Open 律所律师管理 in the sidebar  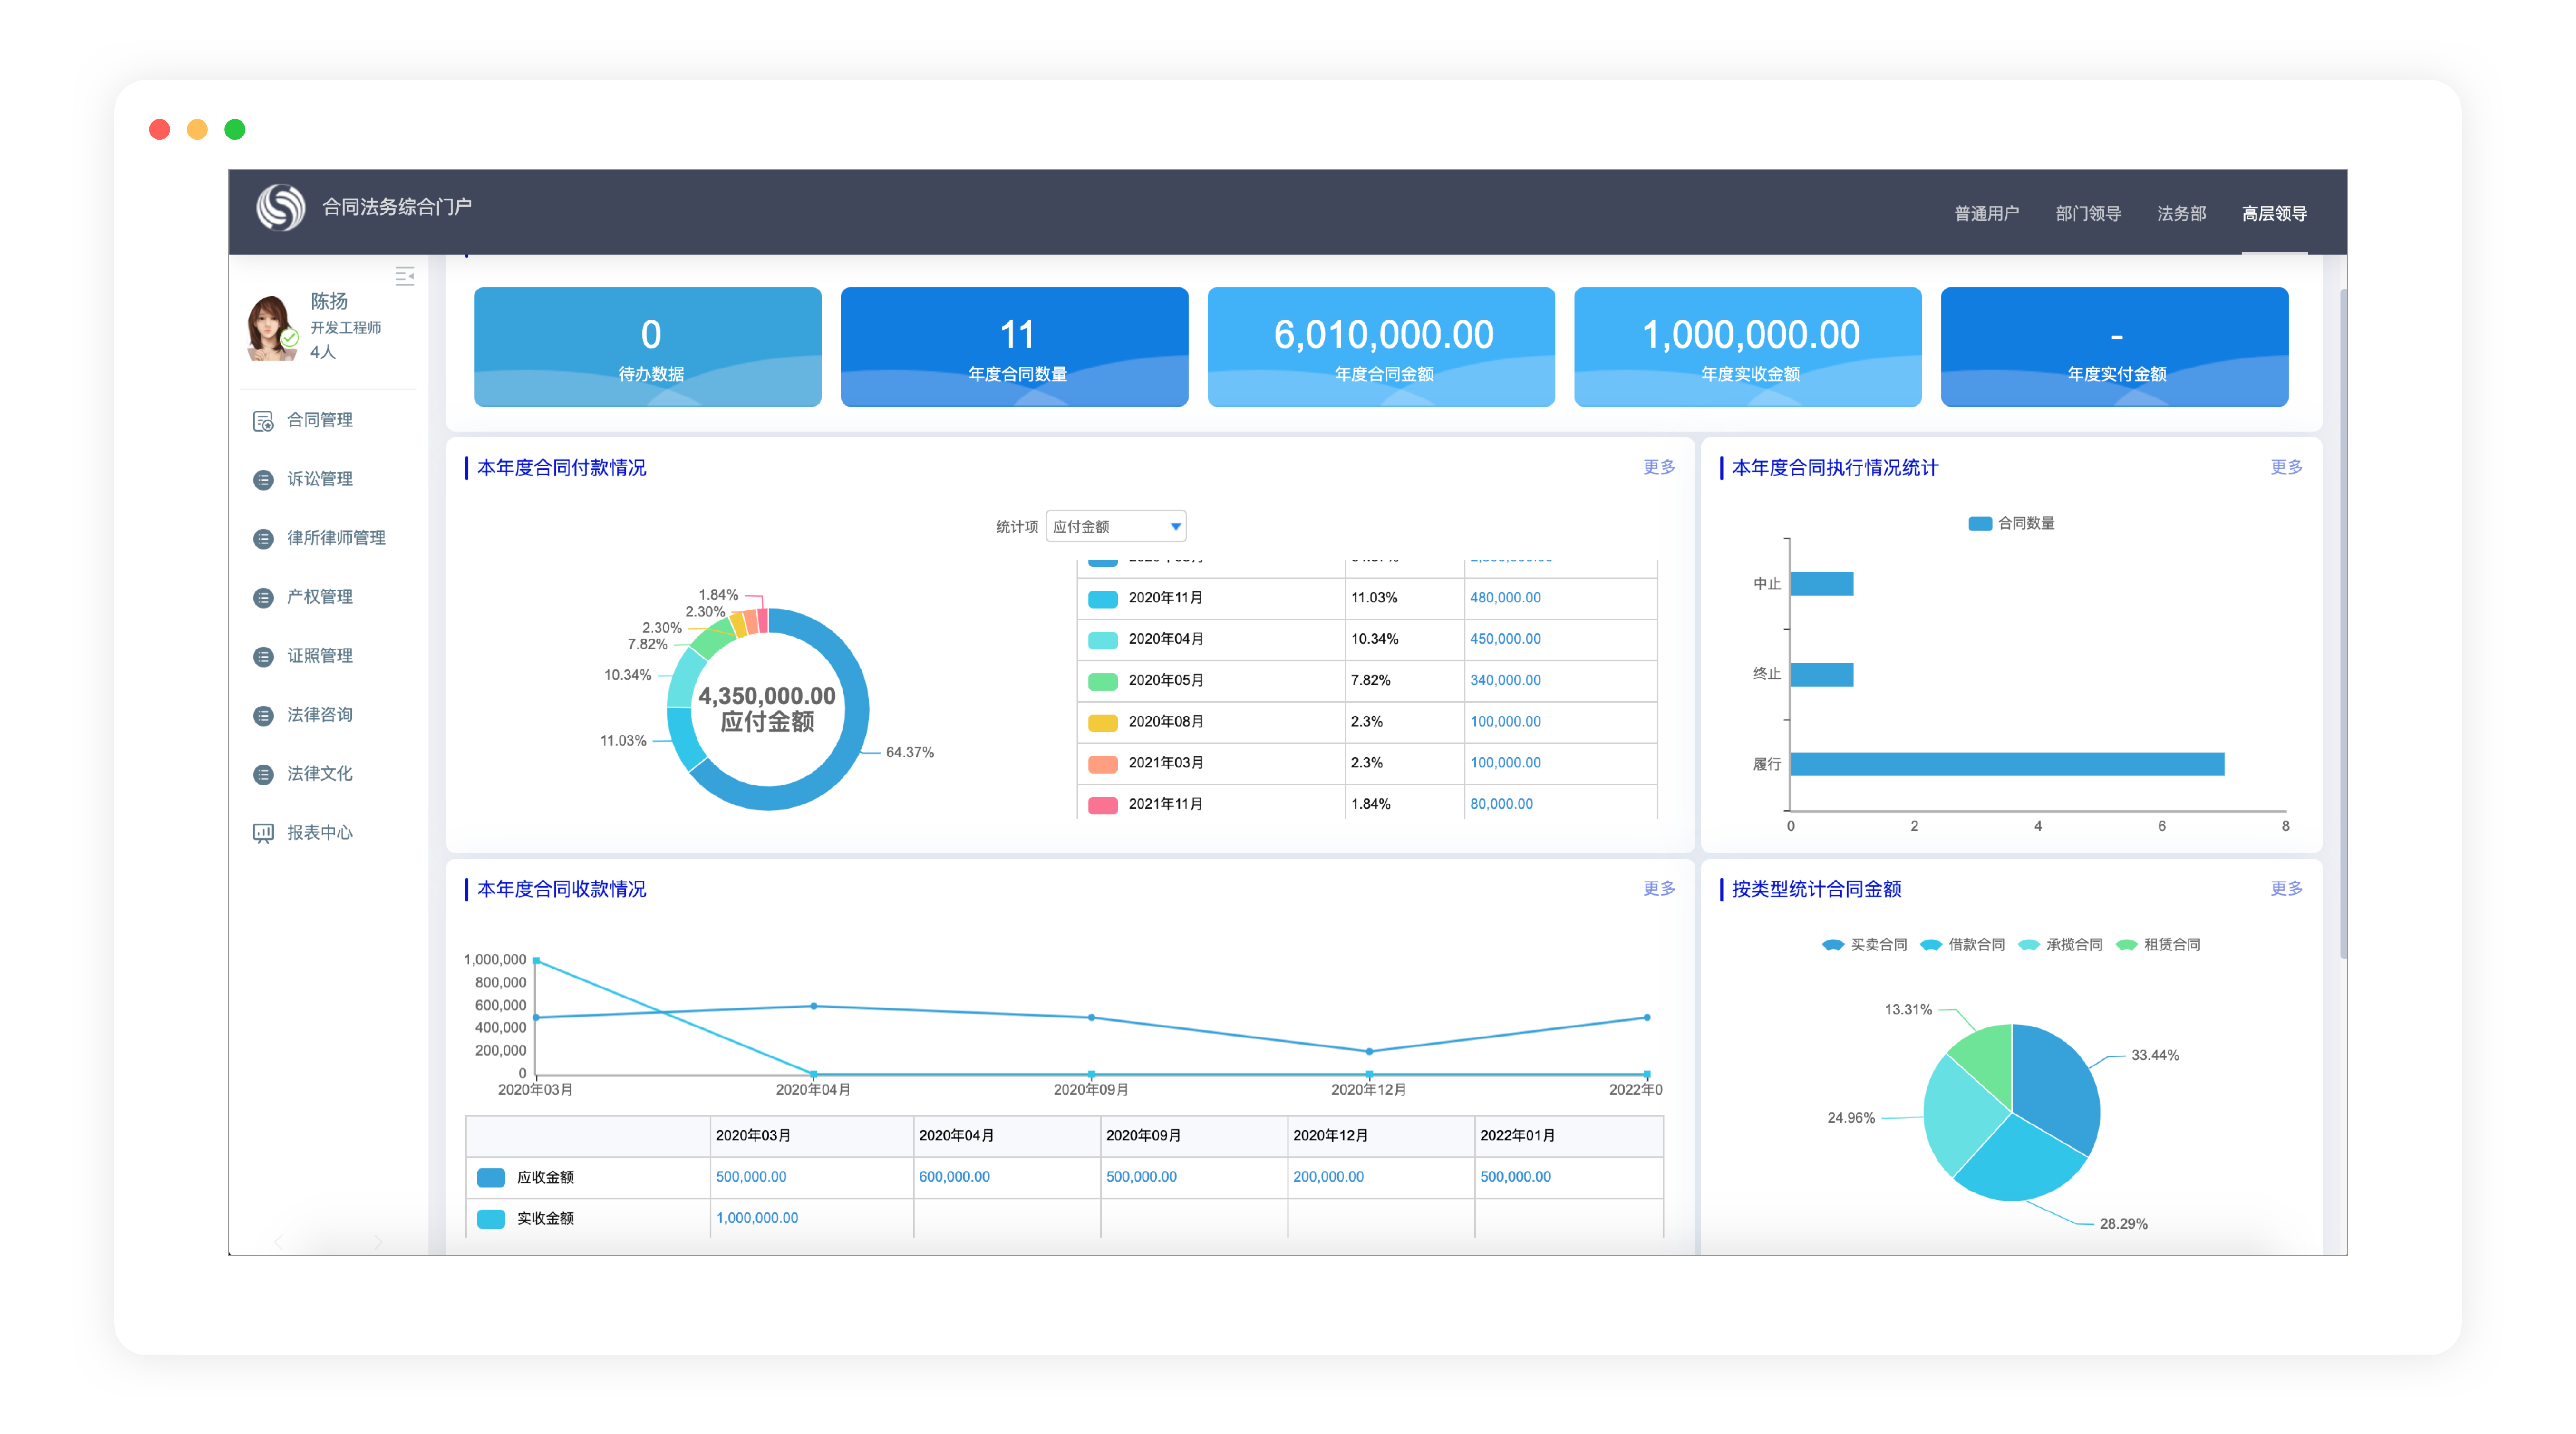coord(336,539)
